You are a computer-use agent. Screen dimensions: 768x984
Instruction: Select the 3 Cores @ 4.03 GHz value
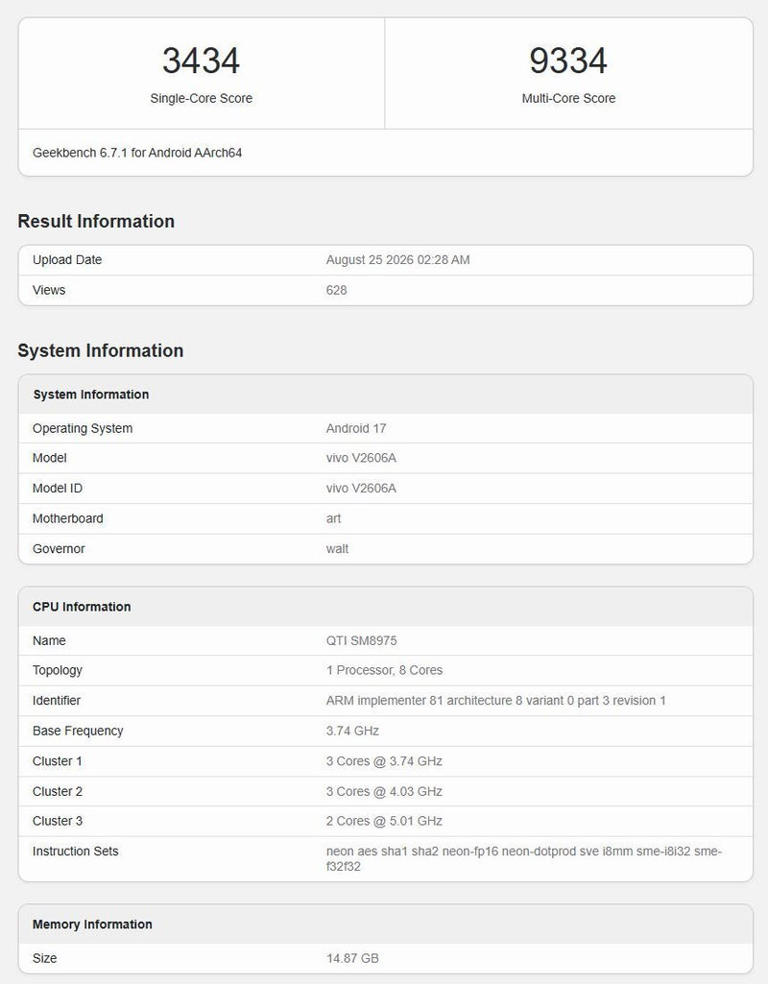384,791
